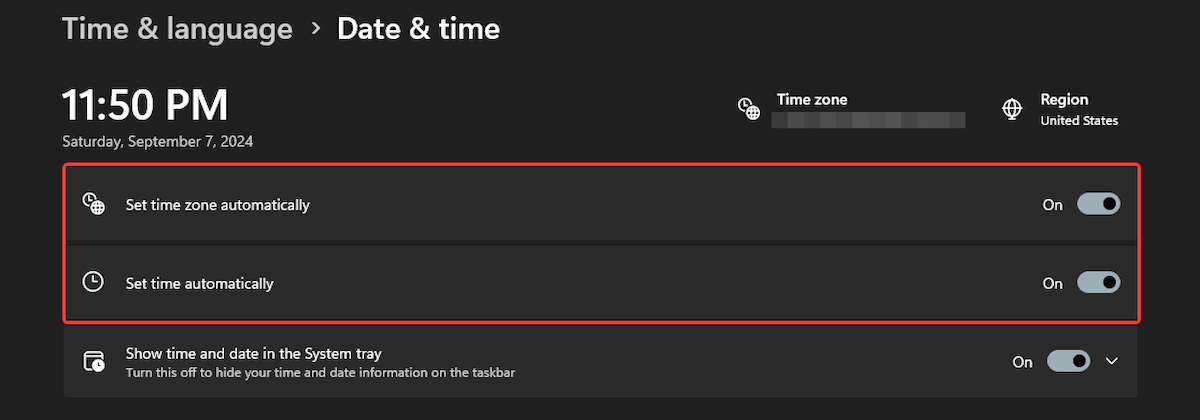Click the breadcrumb chevron separator arrow
The height and width of the screenshot is (420, 1200).
316,29
